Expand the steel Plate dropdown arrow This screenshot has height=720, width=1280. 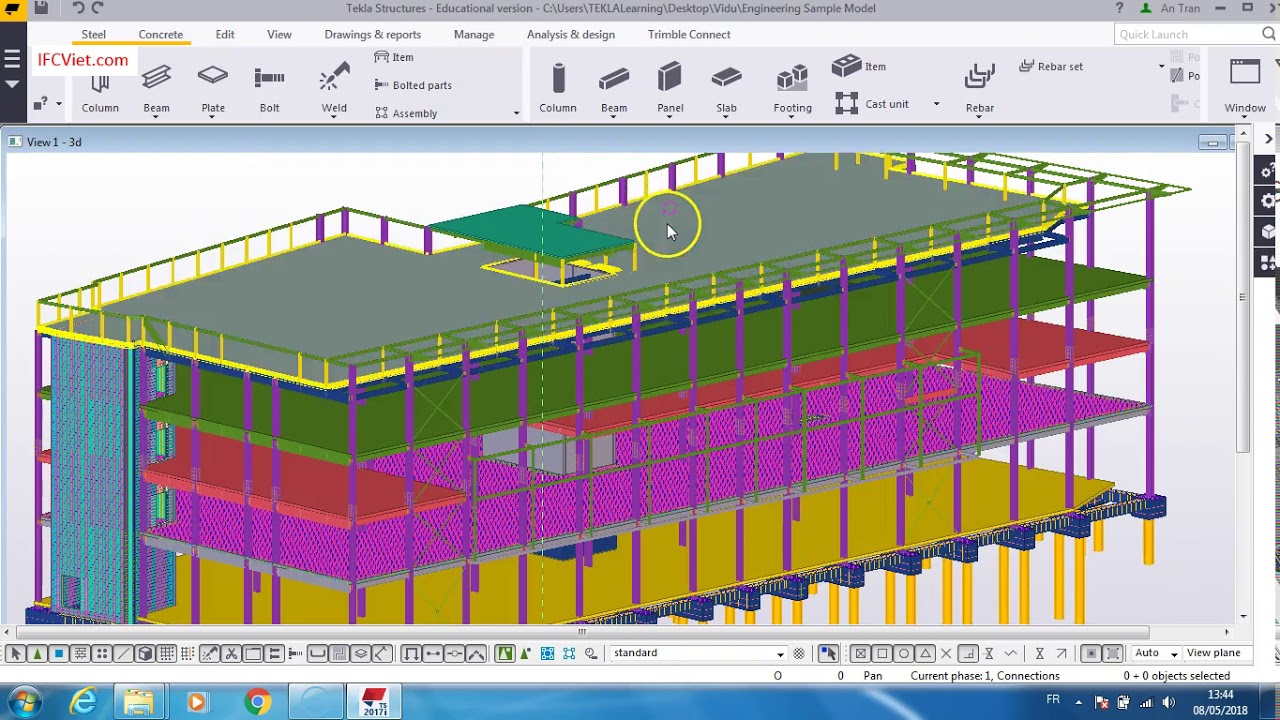pyautogui.click(x=213, y=117)
